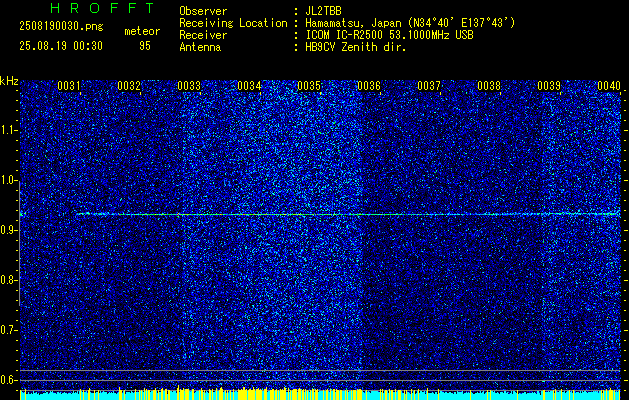Select filename 2508190030.png

(x=61, y=27)
